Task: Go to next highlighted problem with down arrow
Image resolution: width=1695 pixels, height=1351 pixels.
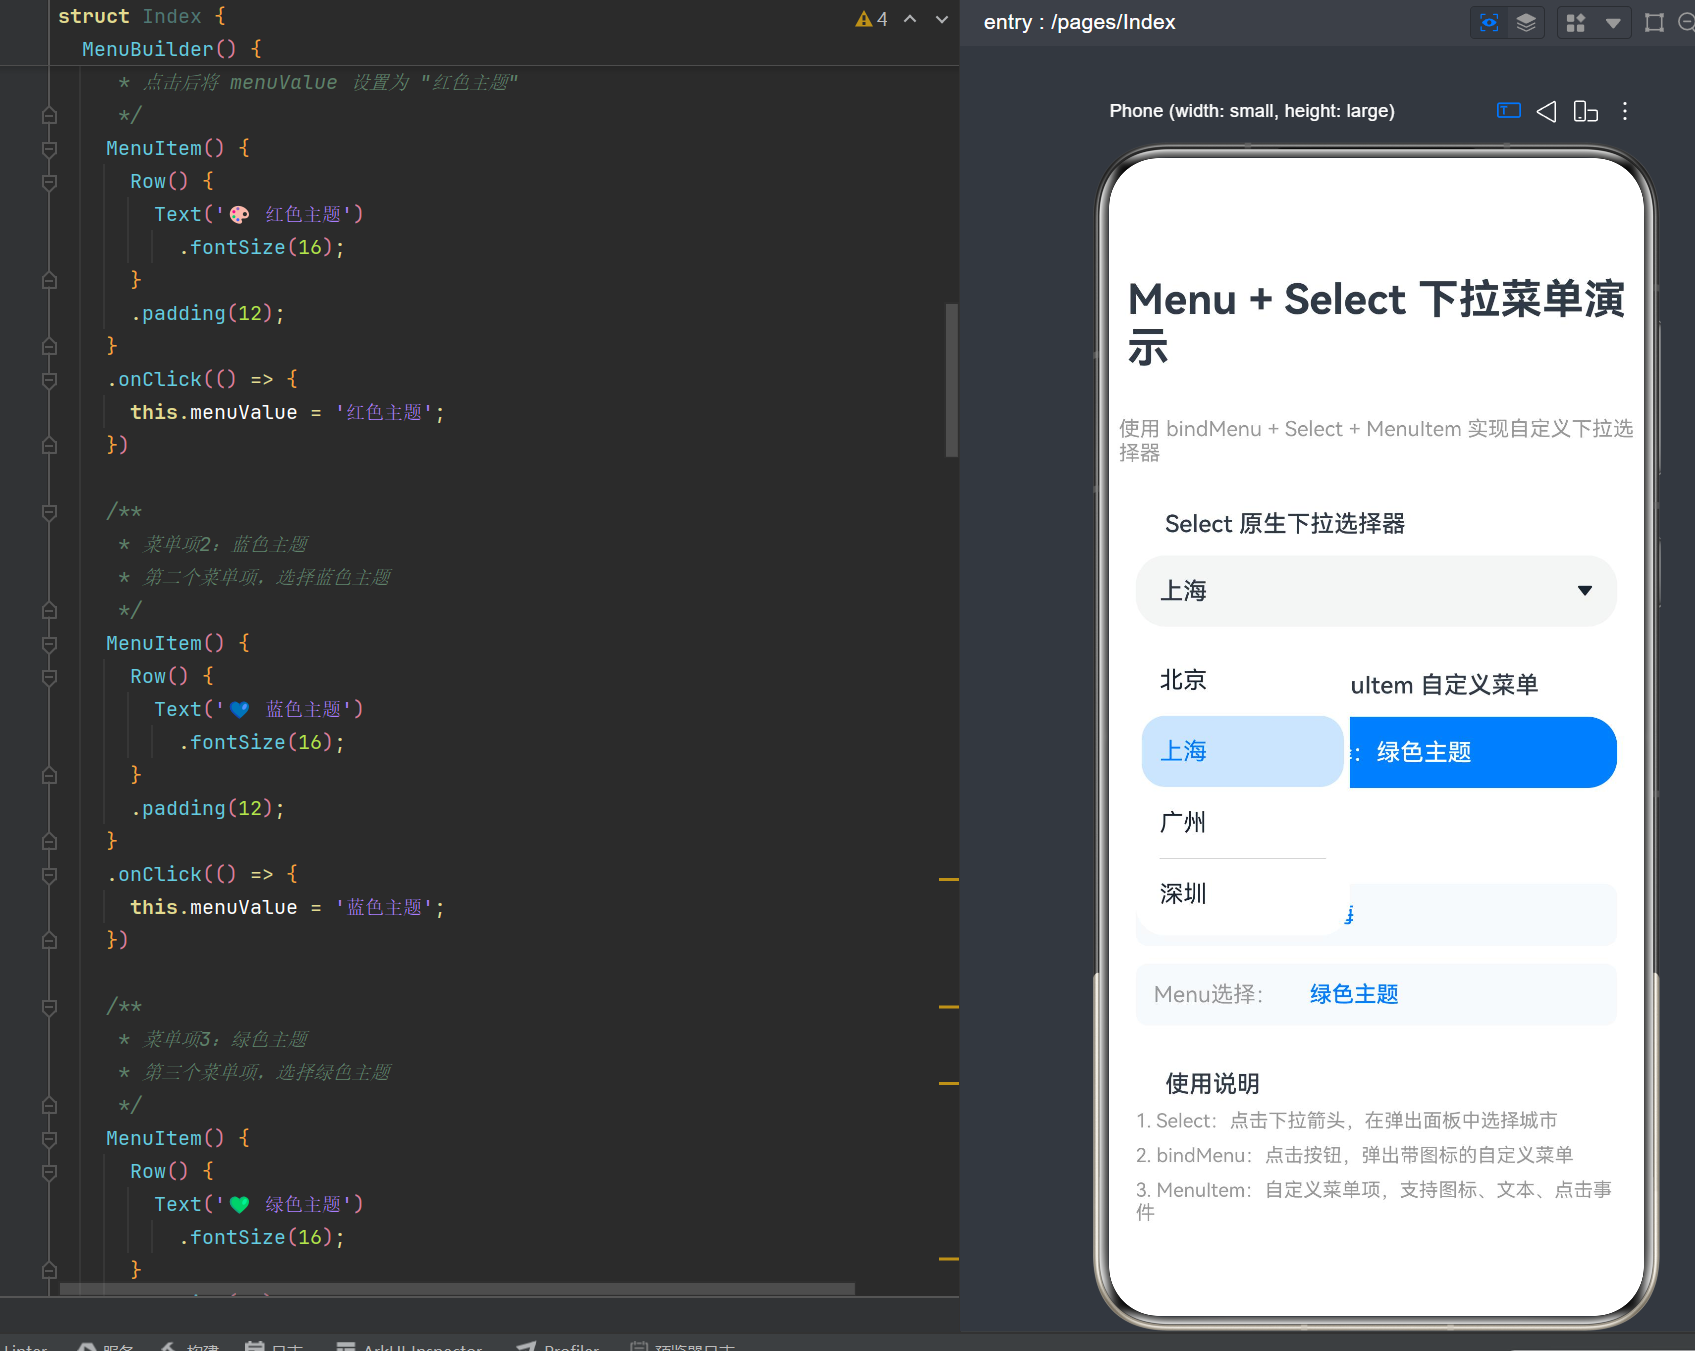Action: (x=941, y=19)
